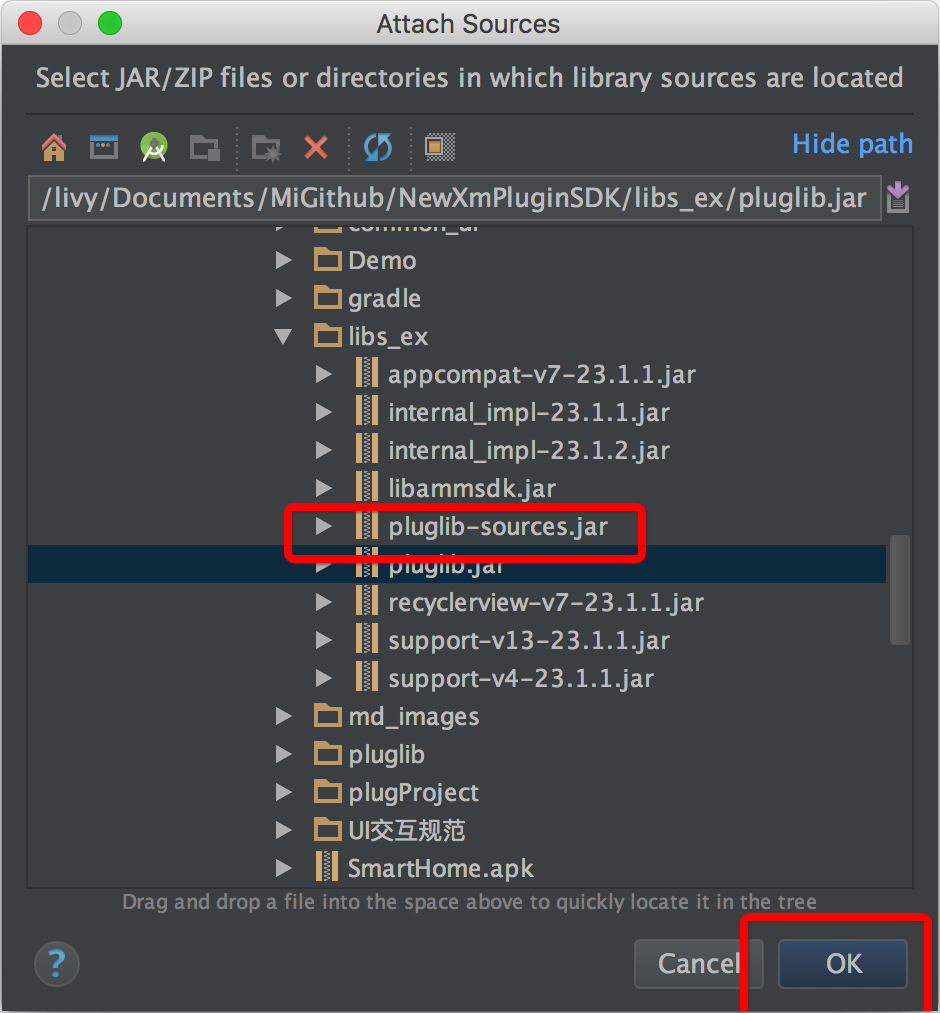Select support-v4-23.1.1.jar file

tap(520, 679)
